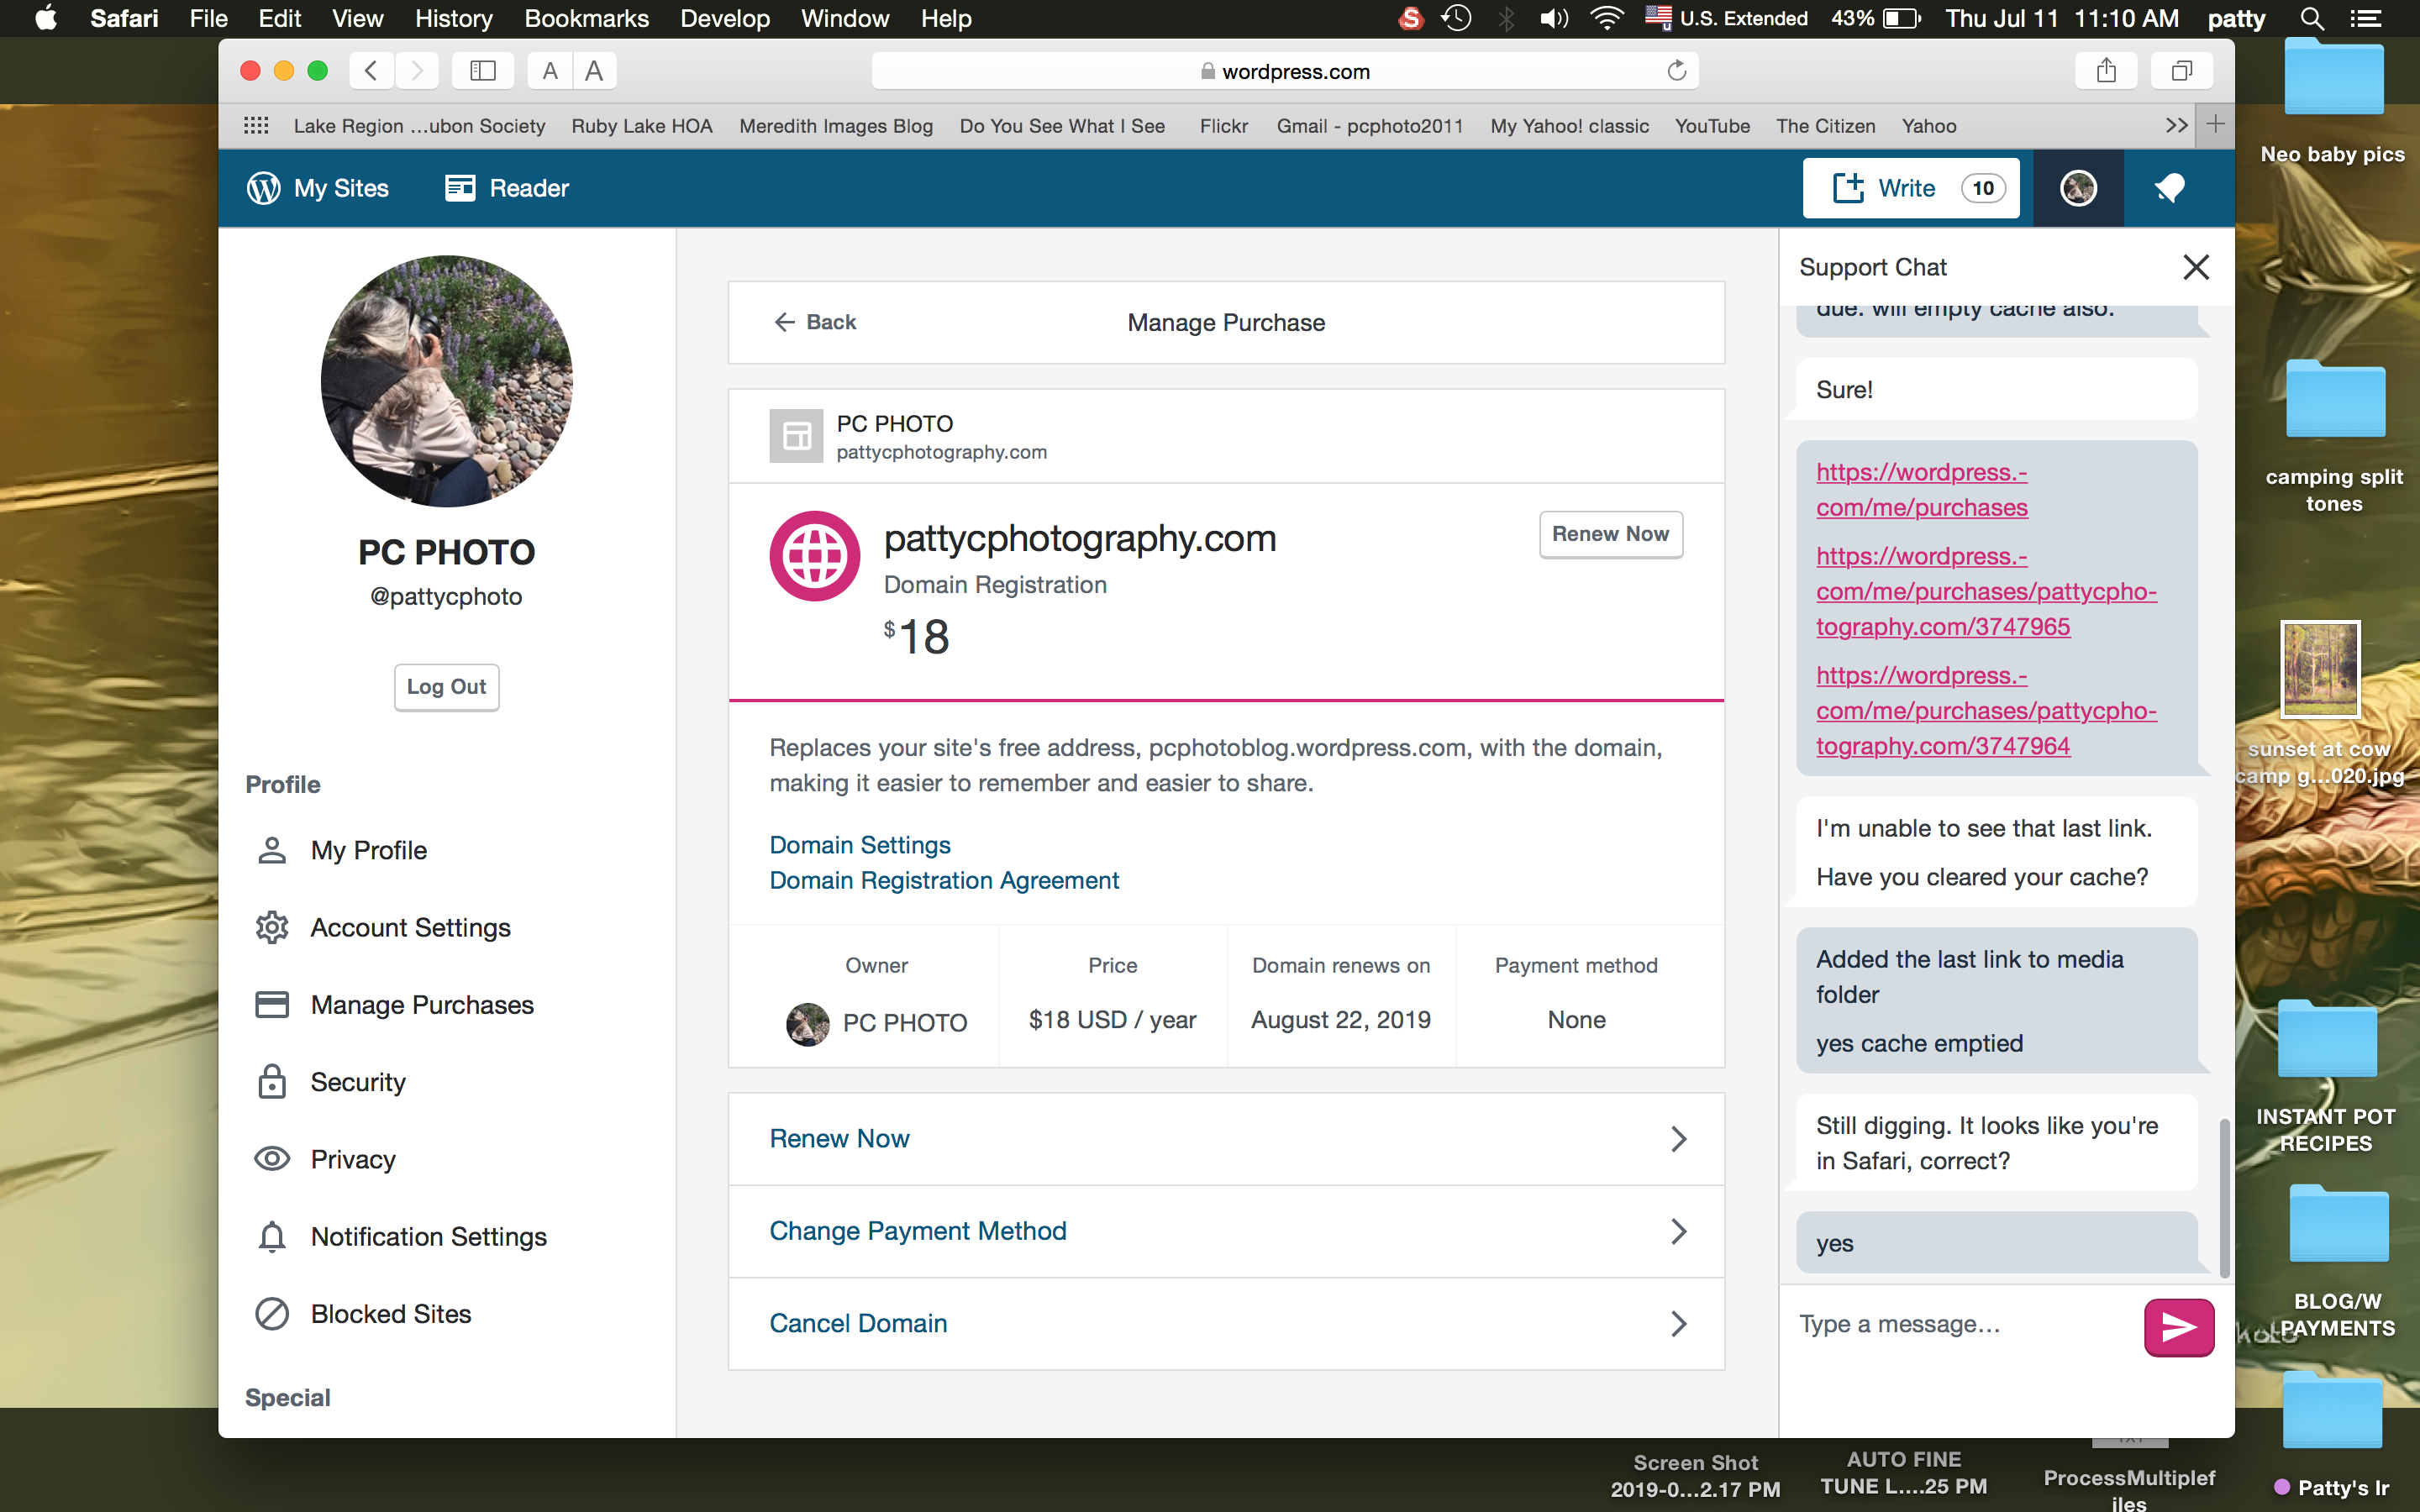Show all Safari tabs overview icon

[2181, 71]
